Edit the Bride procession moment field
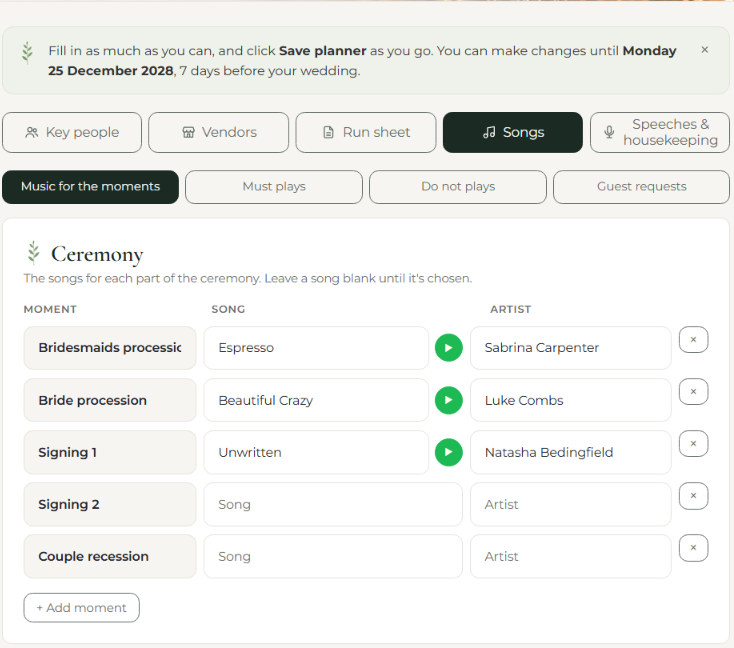The image size is (734, 648). coord(110,400)
